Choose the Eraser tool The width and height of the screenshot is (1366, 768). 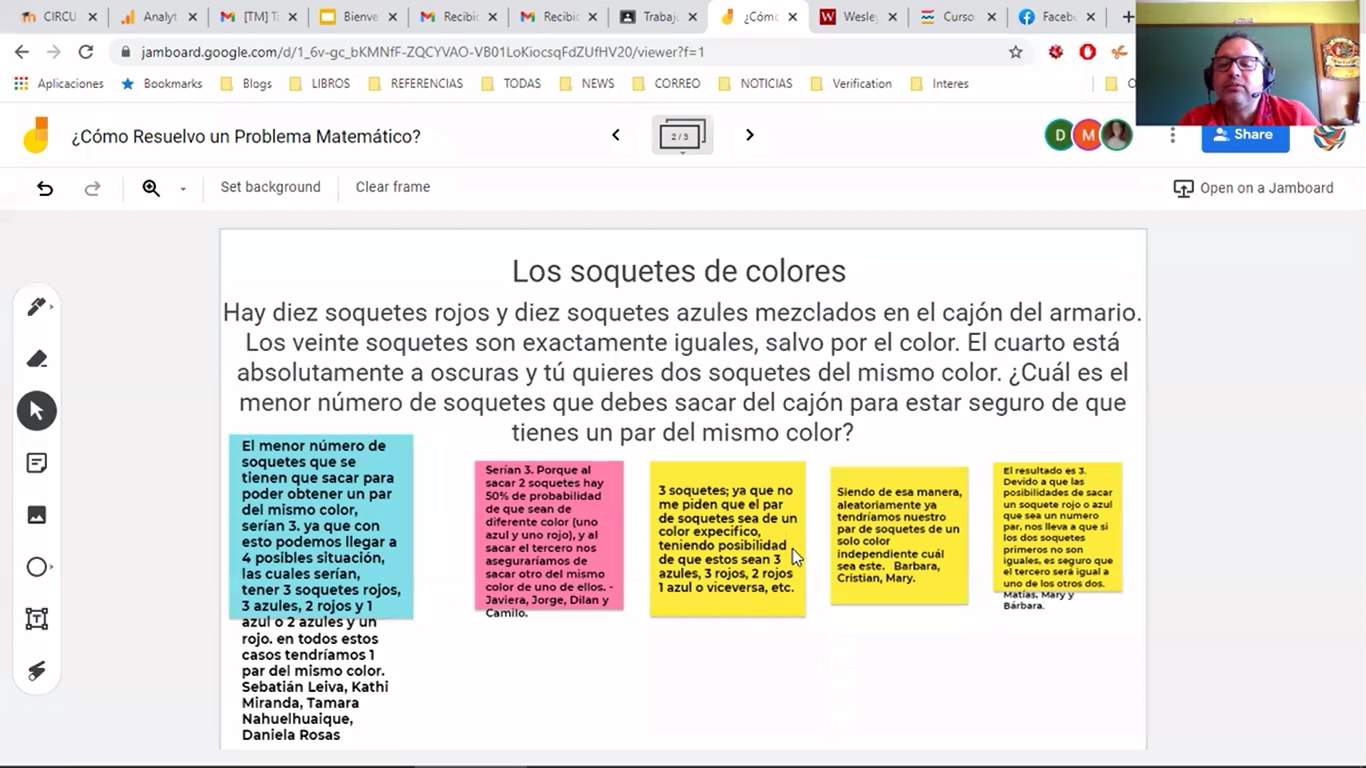[x=37, y=359]
